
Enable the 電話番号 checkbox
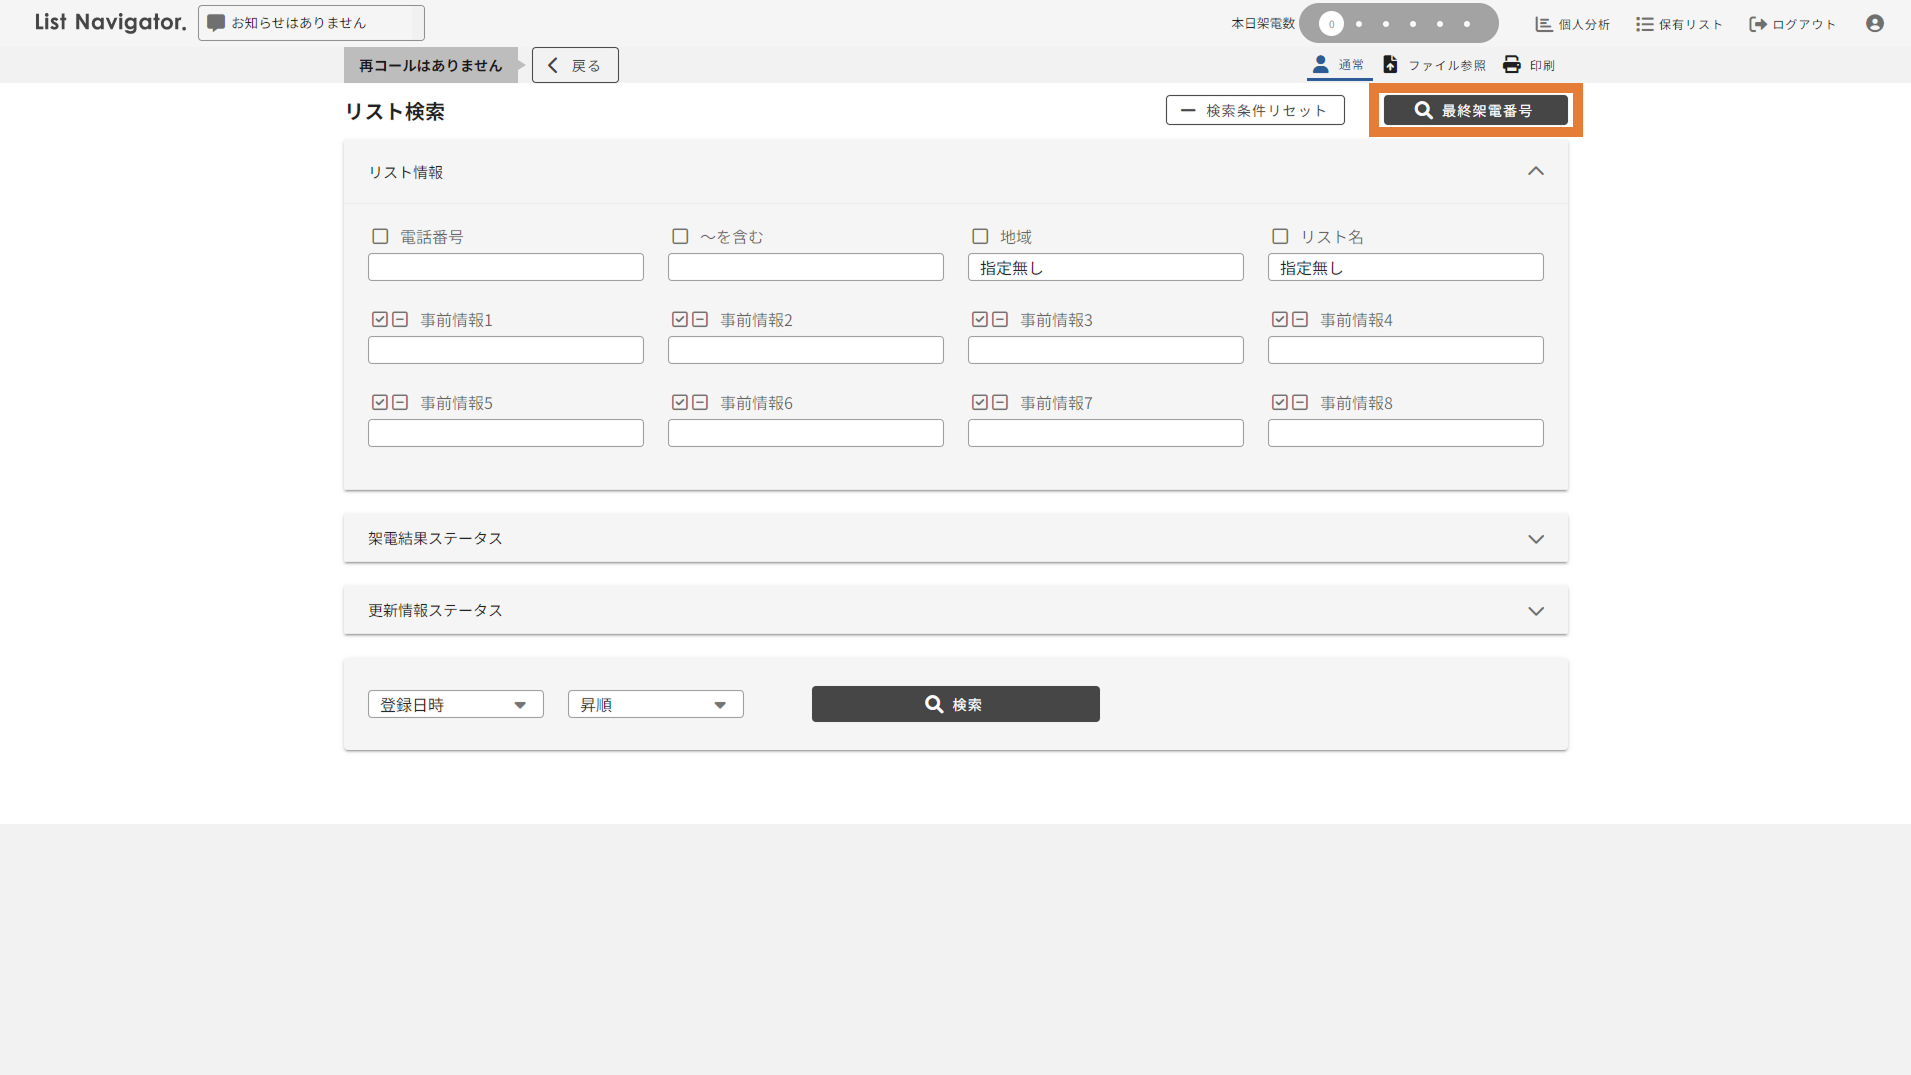(380, 237)
